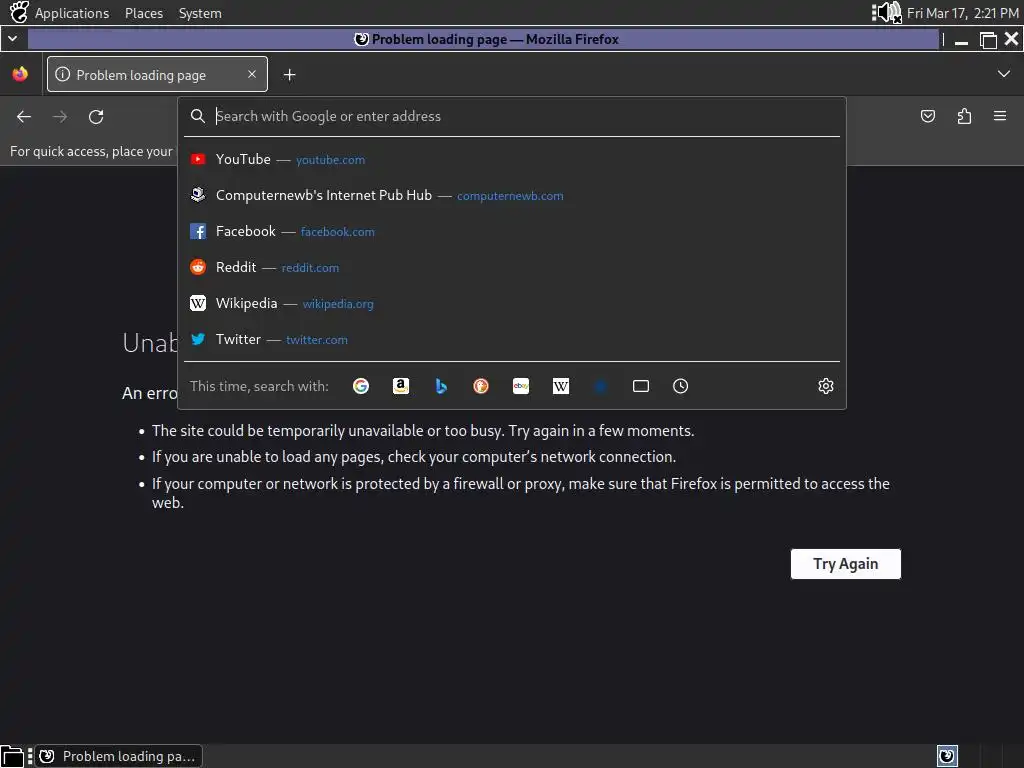
Task: Select the Problem loading page tab
Action: pyautogui.click(x=157, y=74)
